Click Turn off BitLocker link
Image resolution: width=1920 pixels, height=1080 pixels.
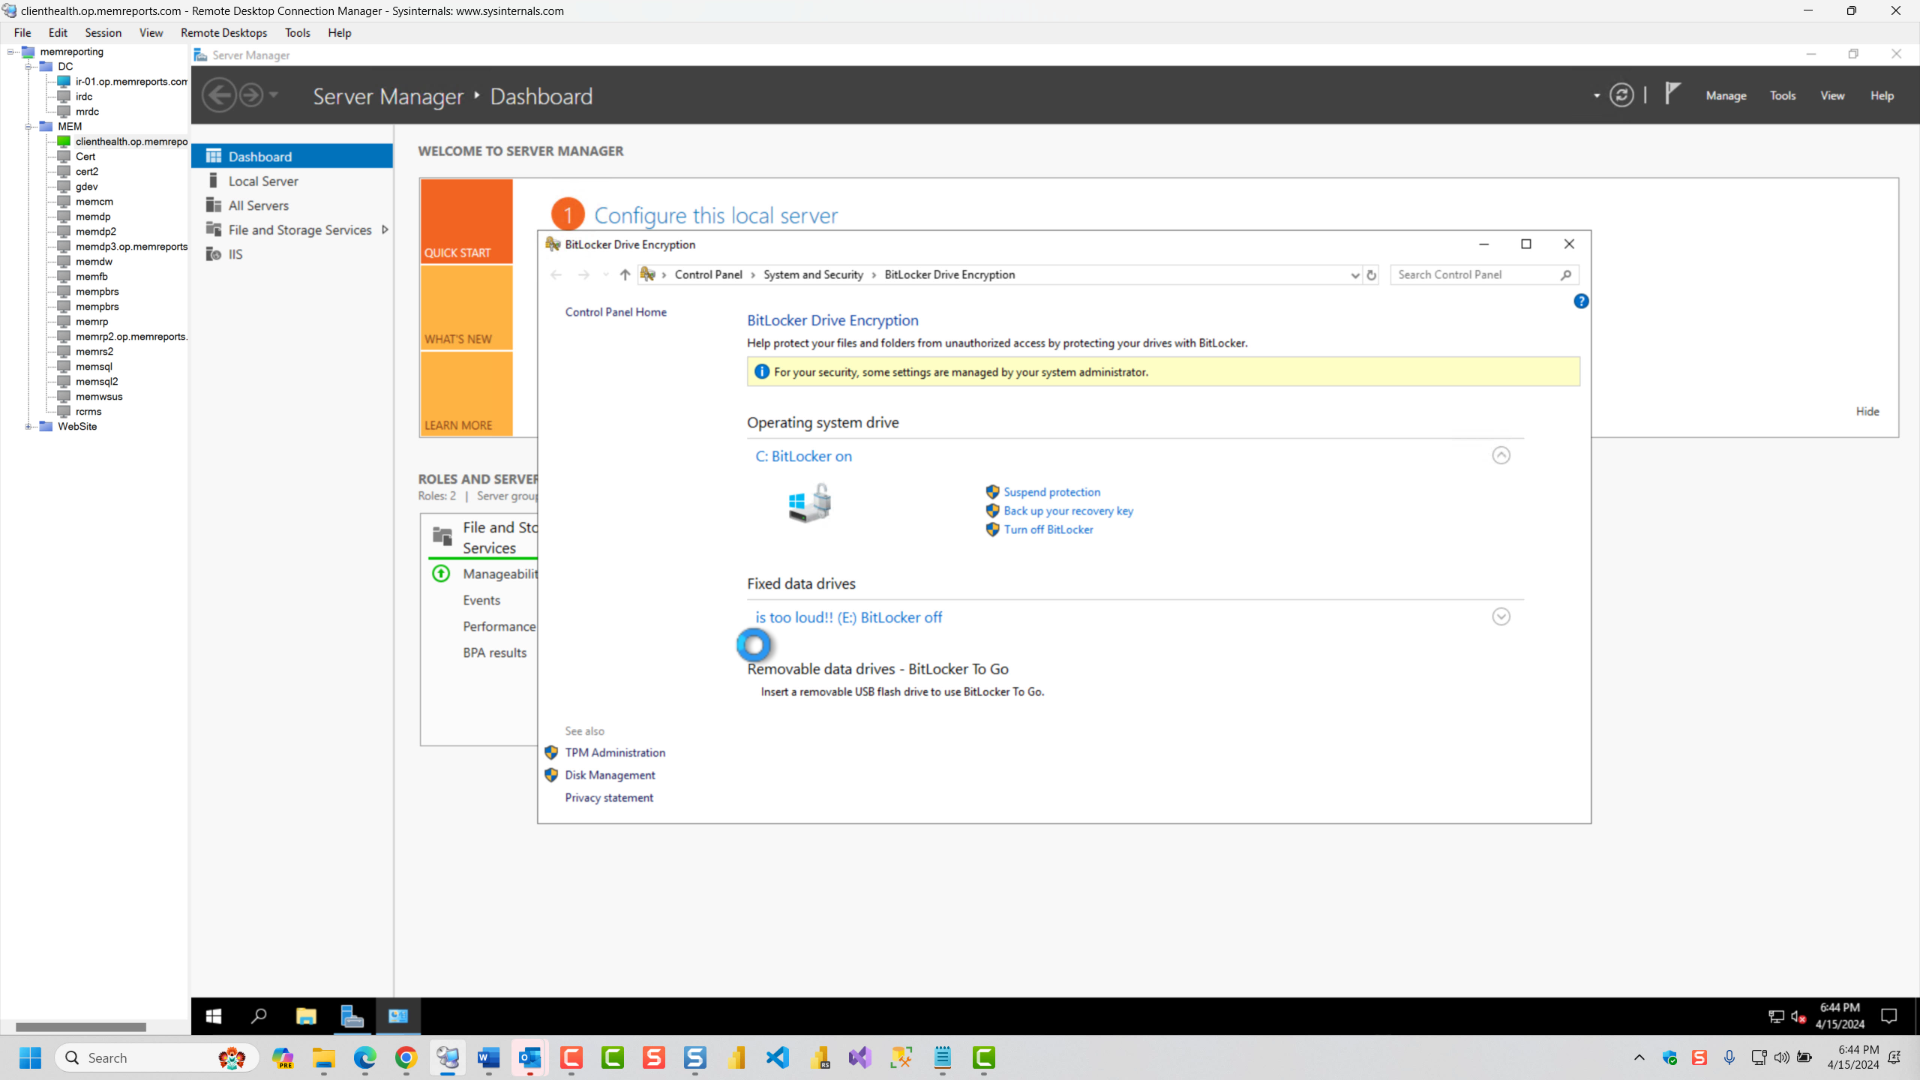point(1048,530)
